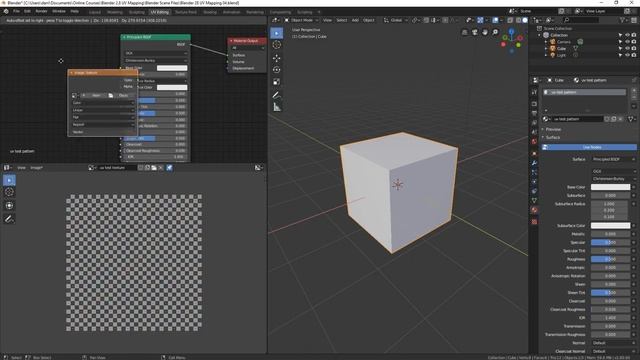Hide the Light object in outliner
Screen dimensions: 640x360
point(627,55)
